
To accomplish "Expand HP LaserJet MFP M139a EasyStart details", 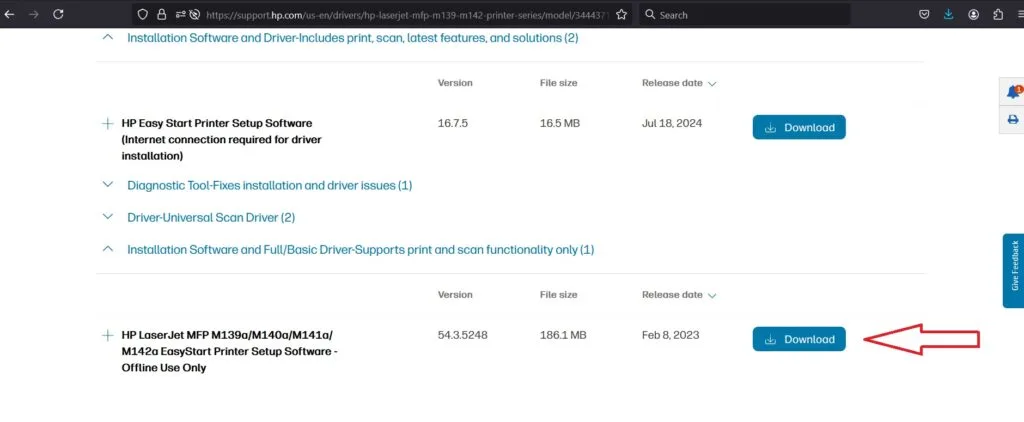I will [107, 335].
